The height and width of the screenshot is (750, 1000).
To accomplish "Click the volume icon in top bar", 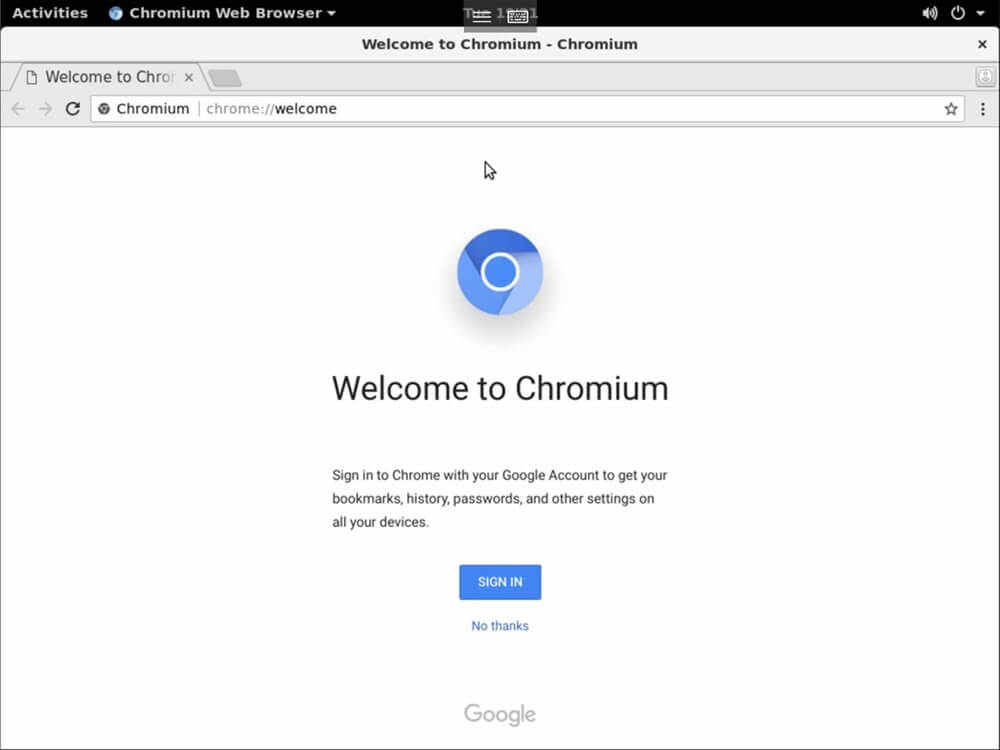I will click(929, 13).
